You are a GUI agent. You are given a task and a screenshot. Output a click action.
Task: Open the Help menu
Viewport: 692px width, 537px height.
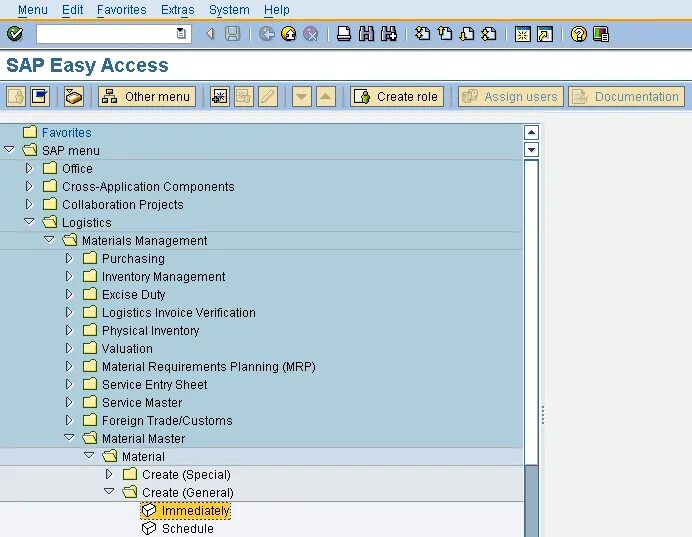(x=277, y=10)
